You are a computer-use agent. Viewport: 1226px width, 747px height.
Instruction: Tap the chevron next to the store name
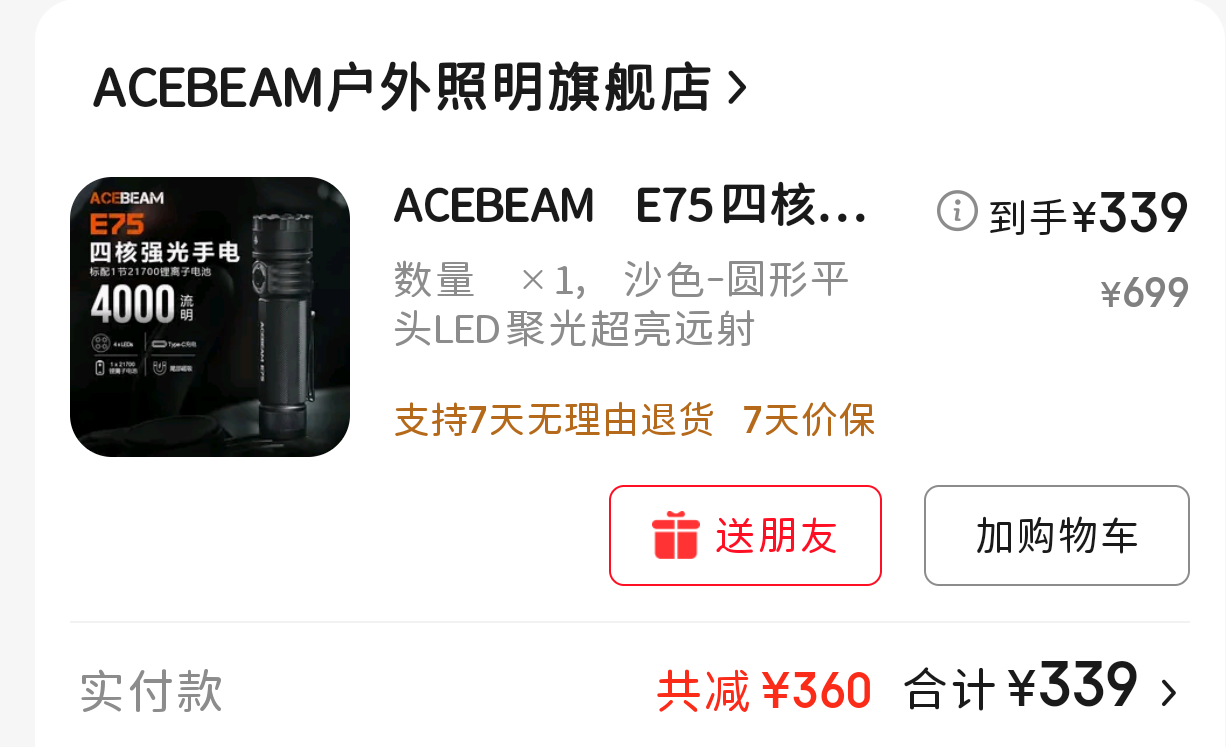click(736, 89)
